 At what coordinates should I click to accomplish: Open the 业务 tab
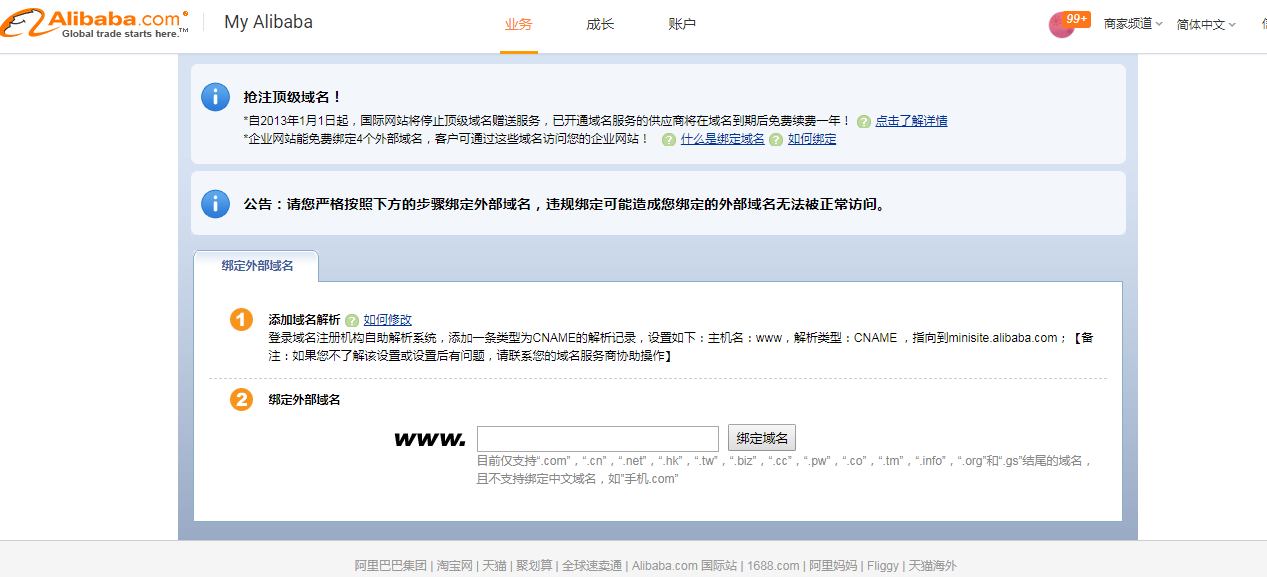pyautogui.click(x=519, y=25)
